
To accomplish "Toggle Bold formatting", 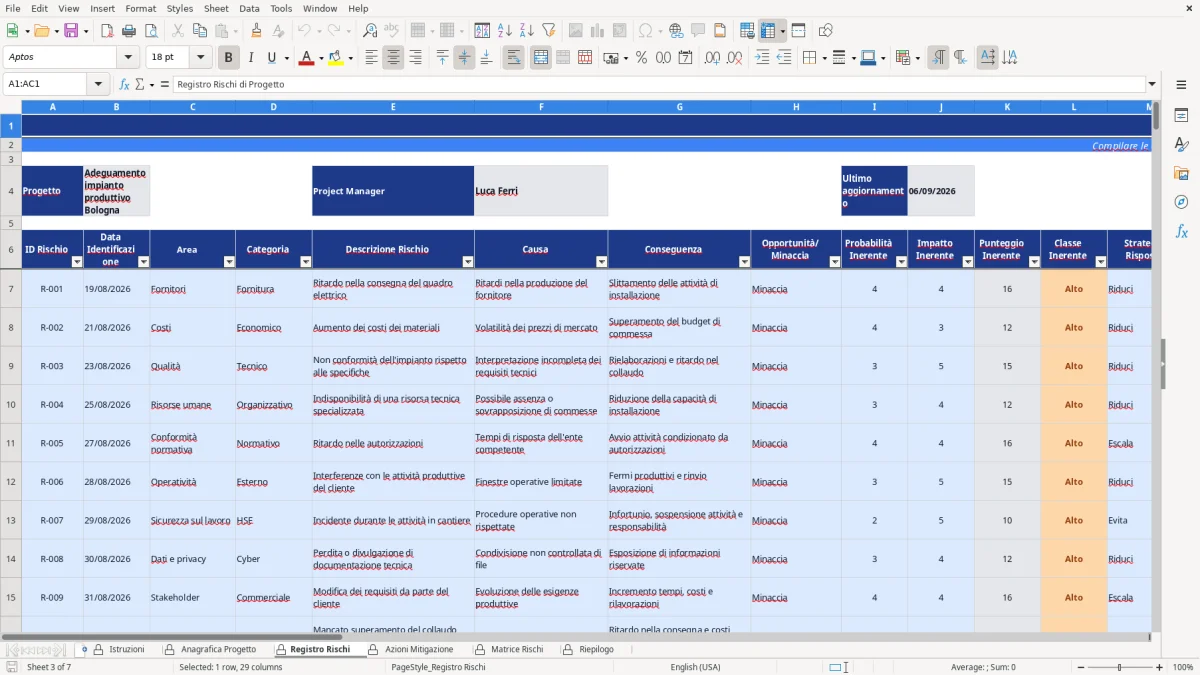I will click(228, 58).
